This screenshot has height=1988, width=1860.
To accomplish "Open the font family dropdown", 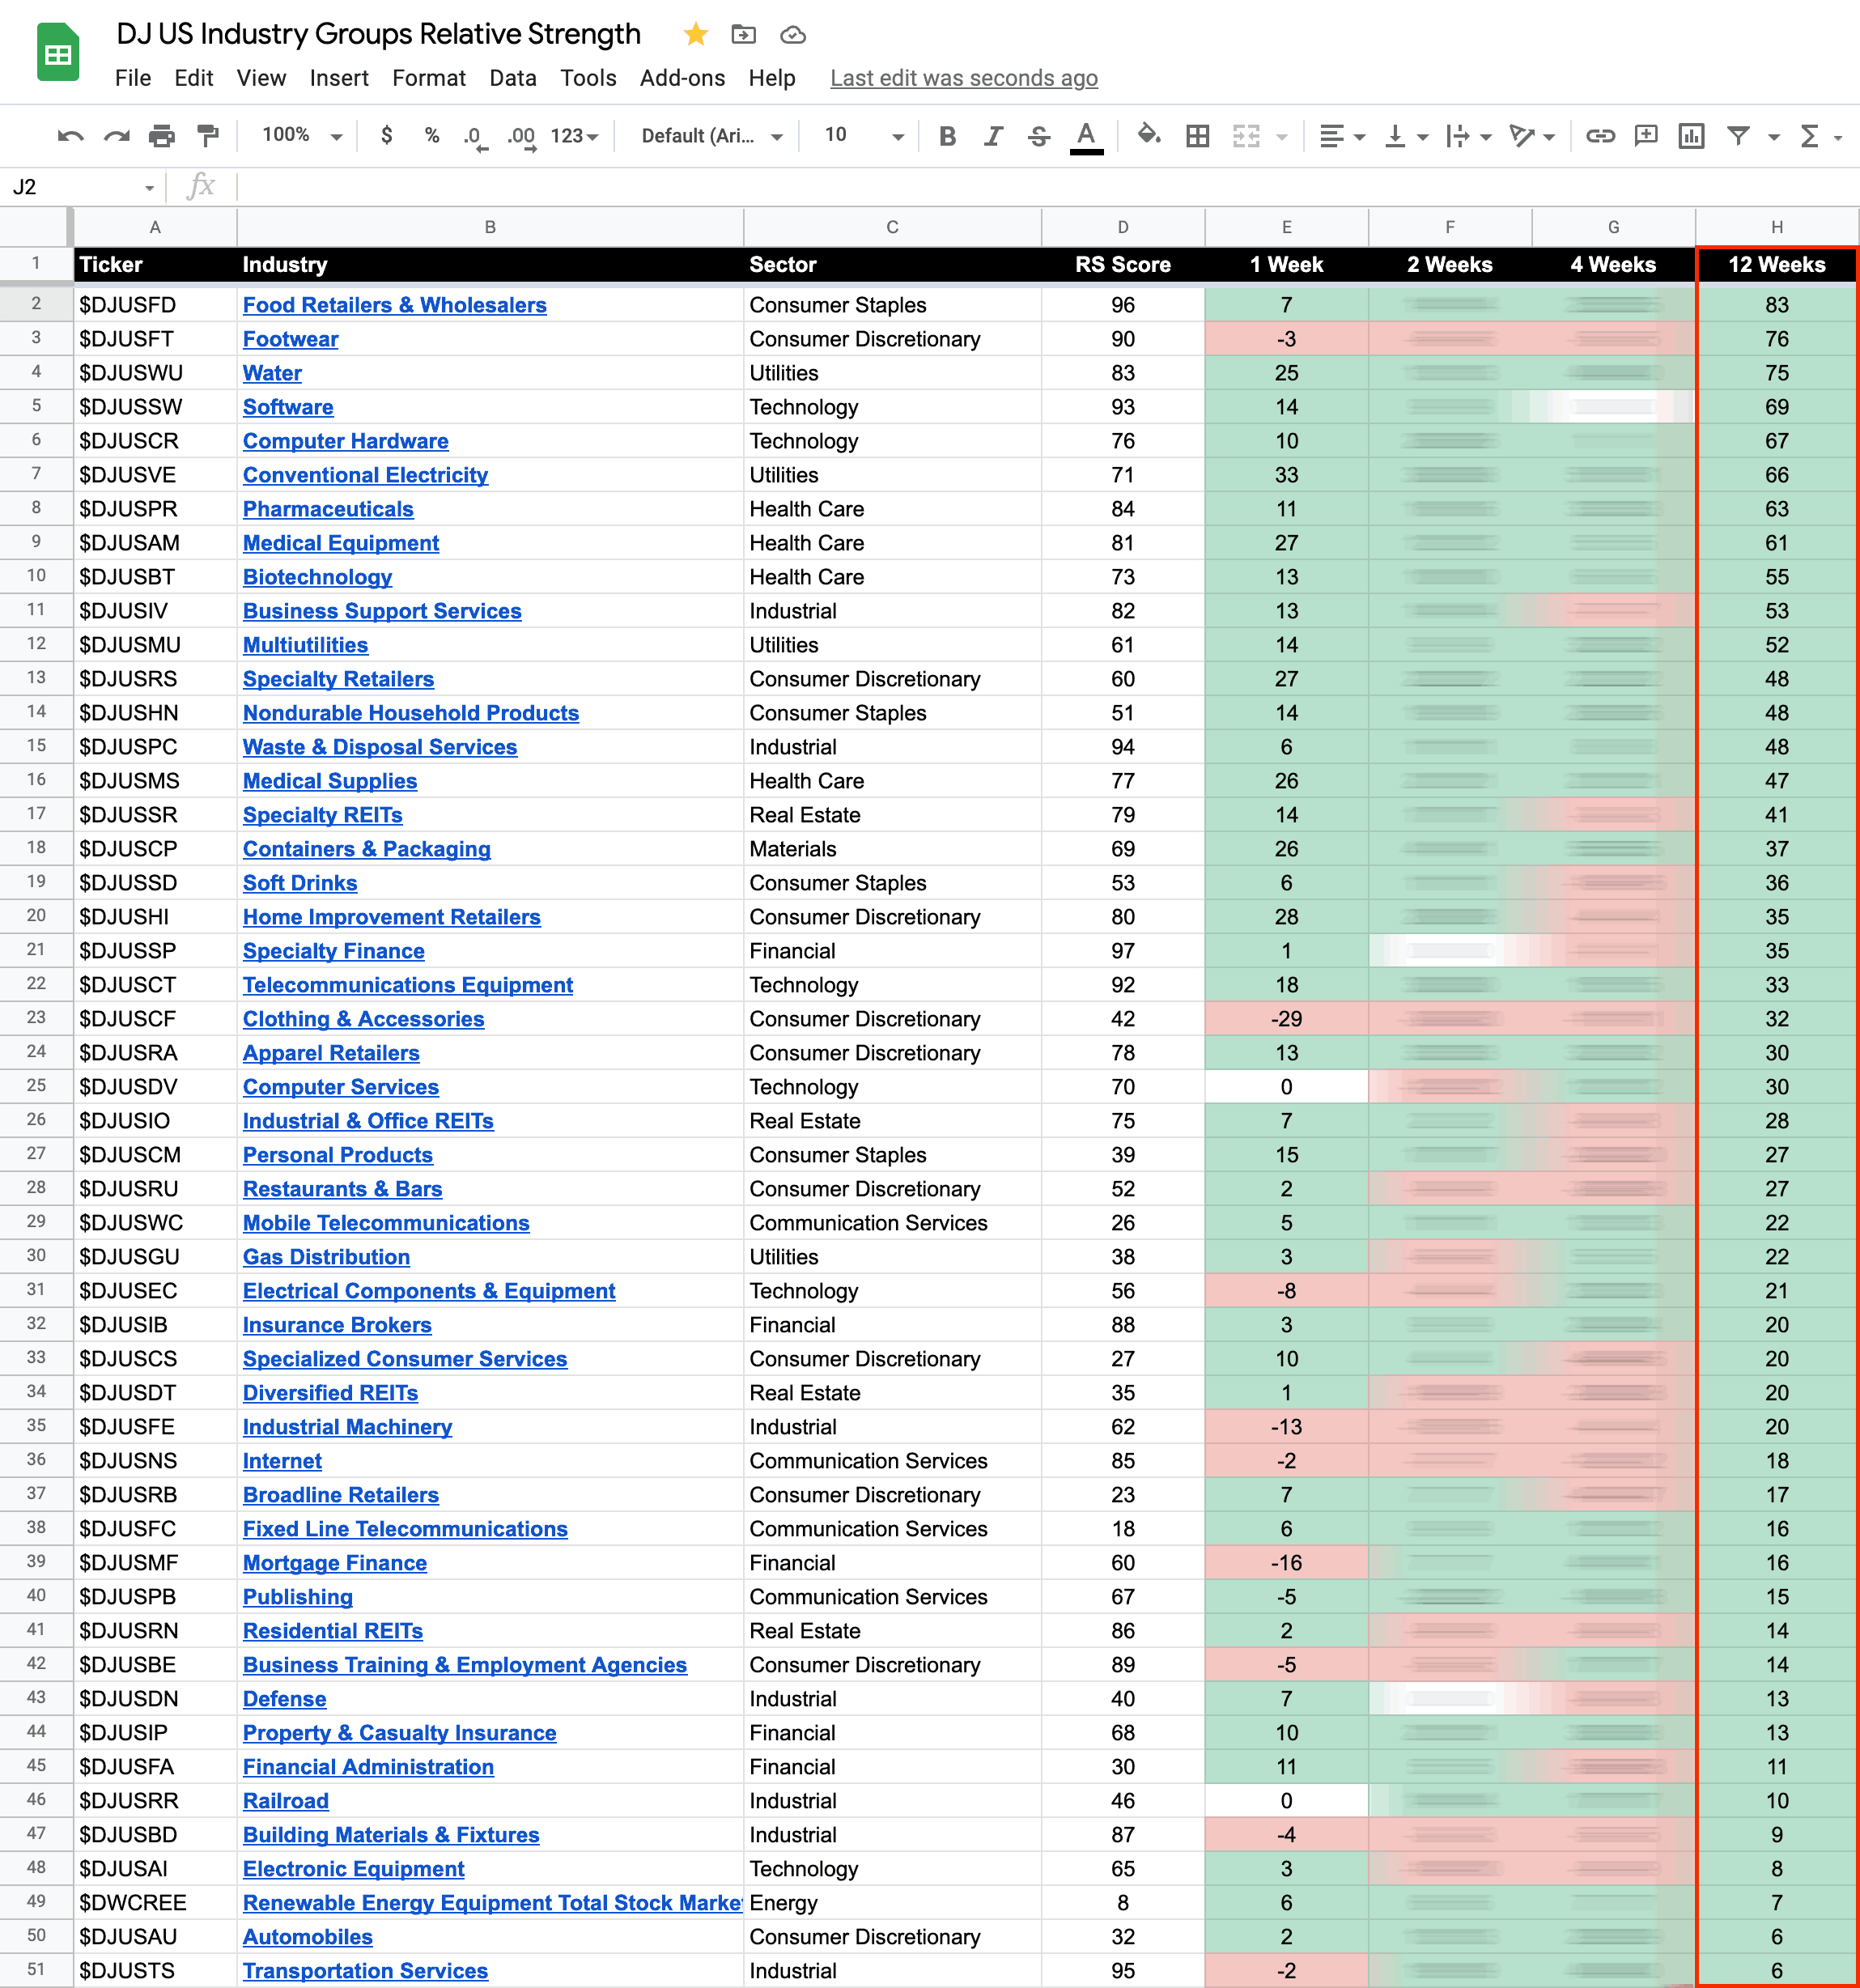I will (x=712, y=136).
